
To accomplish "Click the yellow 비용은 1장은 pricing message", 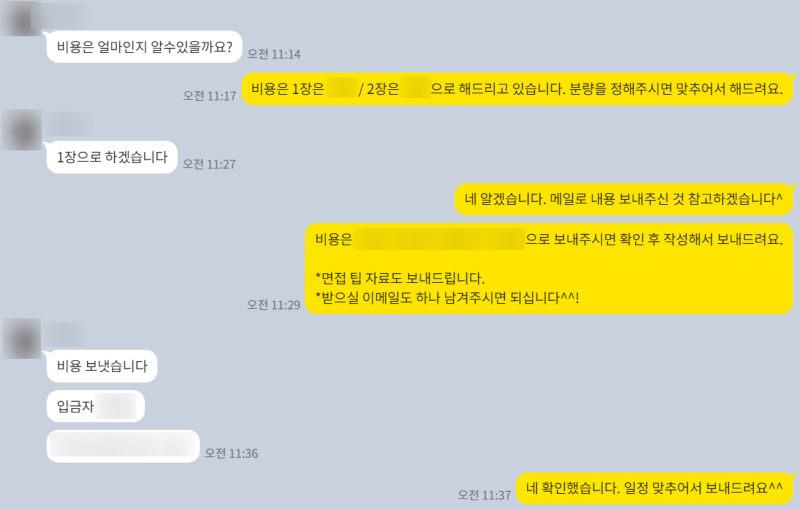I will coord(516,89).
